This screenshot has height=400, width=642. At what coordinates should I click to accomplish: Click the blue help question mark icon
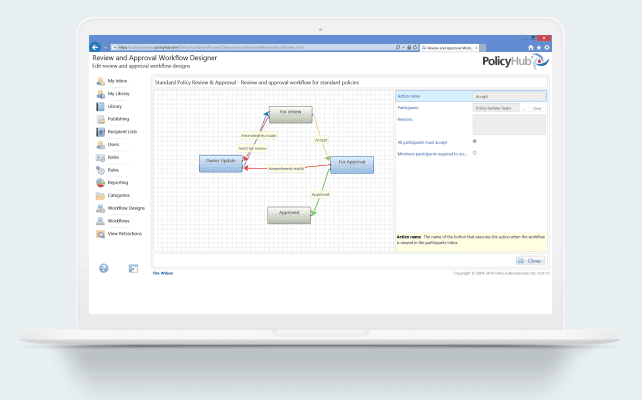click(103, 268)
